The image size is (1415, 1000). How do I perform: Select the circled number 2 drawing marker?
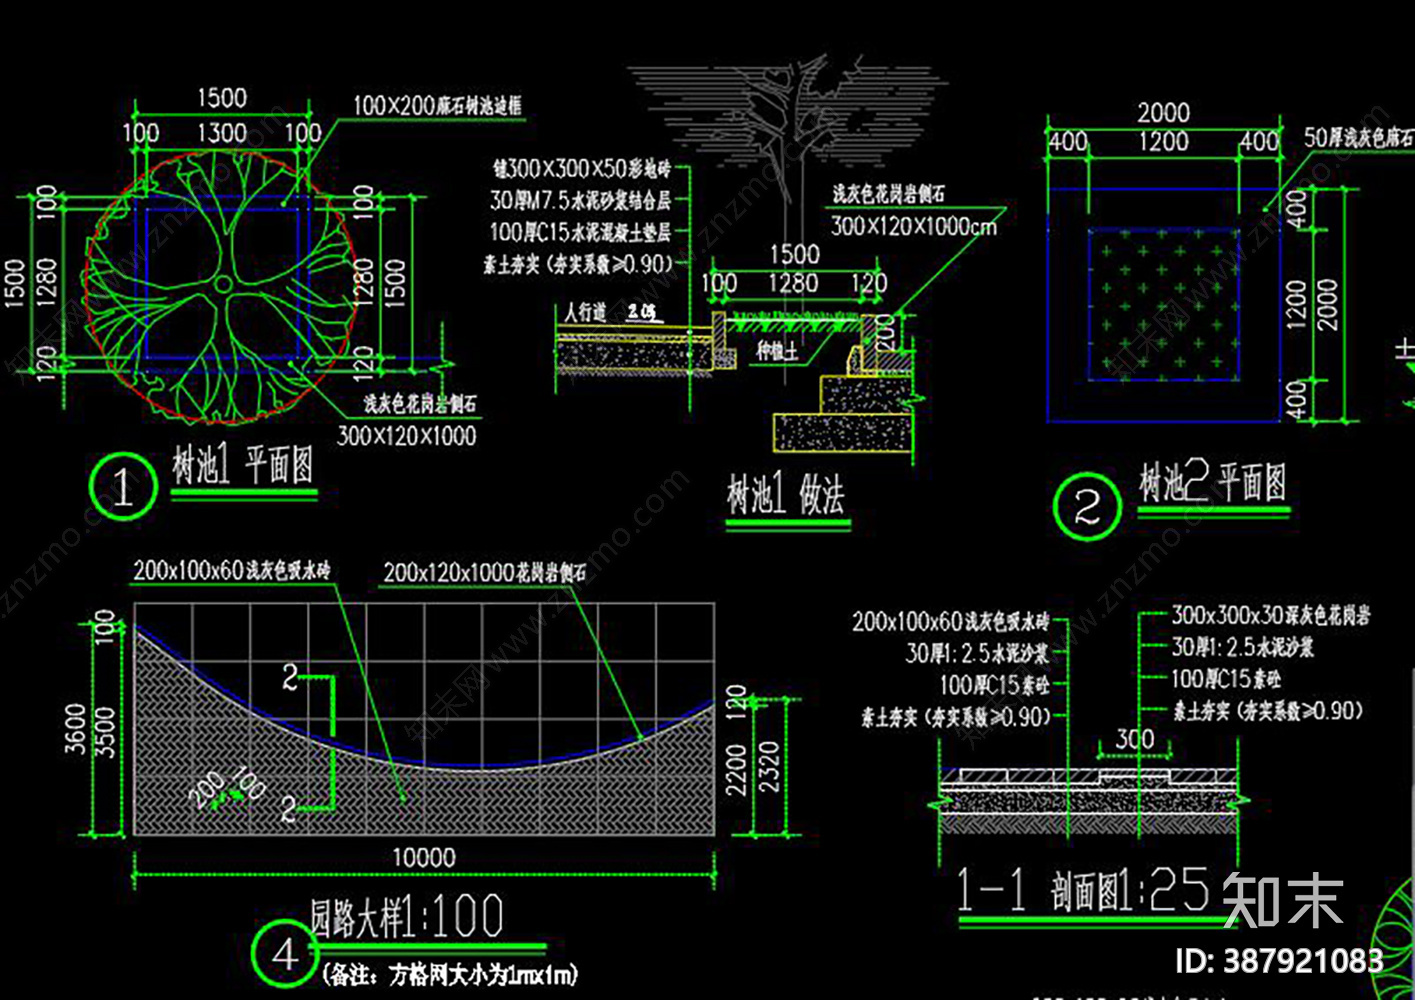pyautogui.click(x=1087, y=507)
